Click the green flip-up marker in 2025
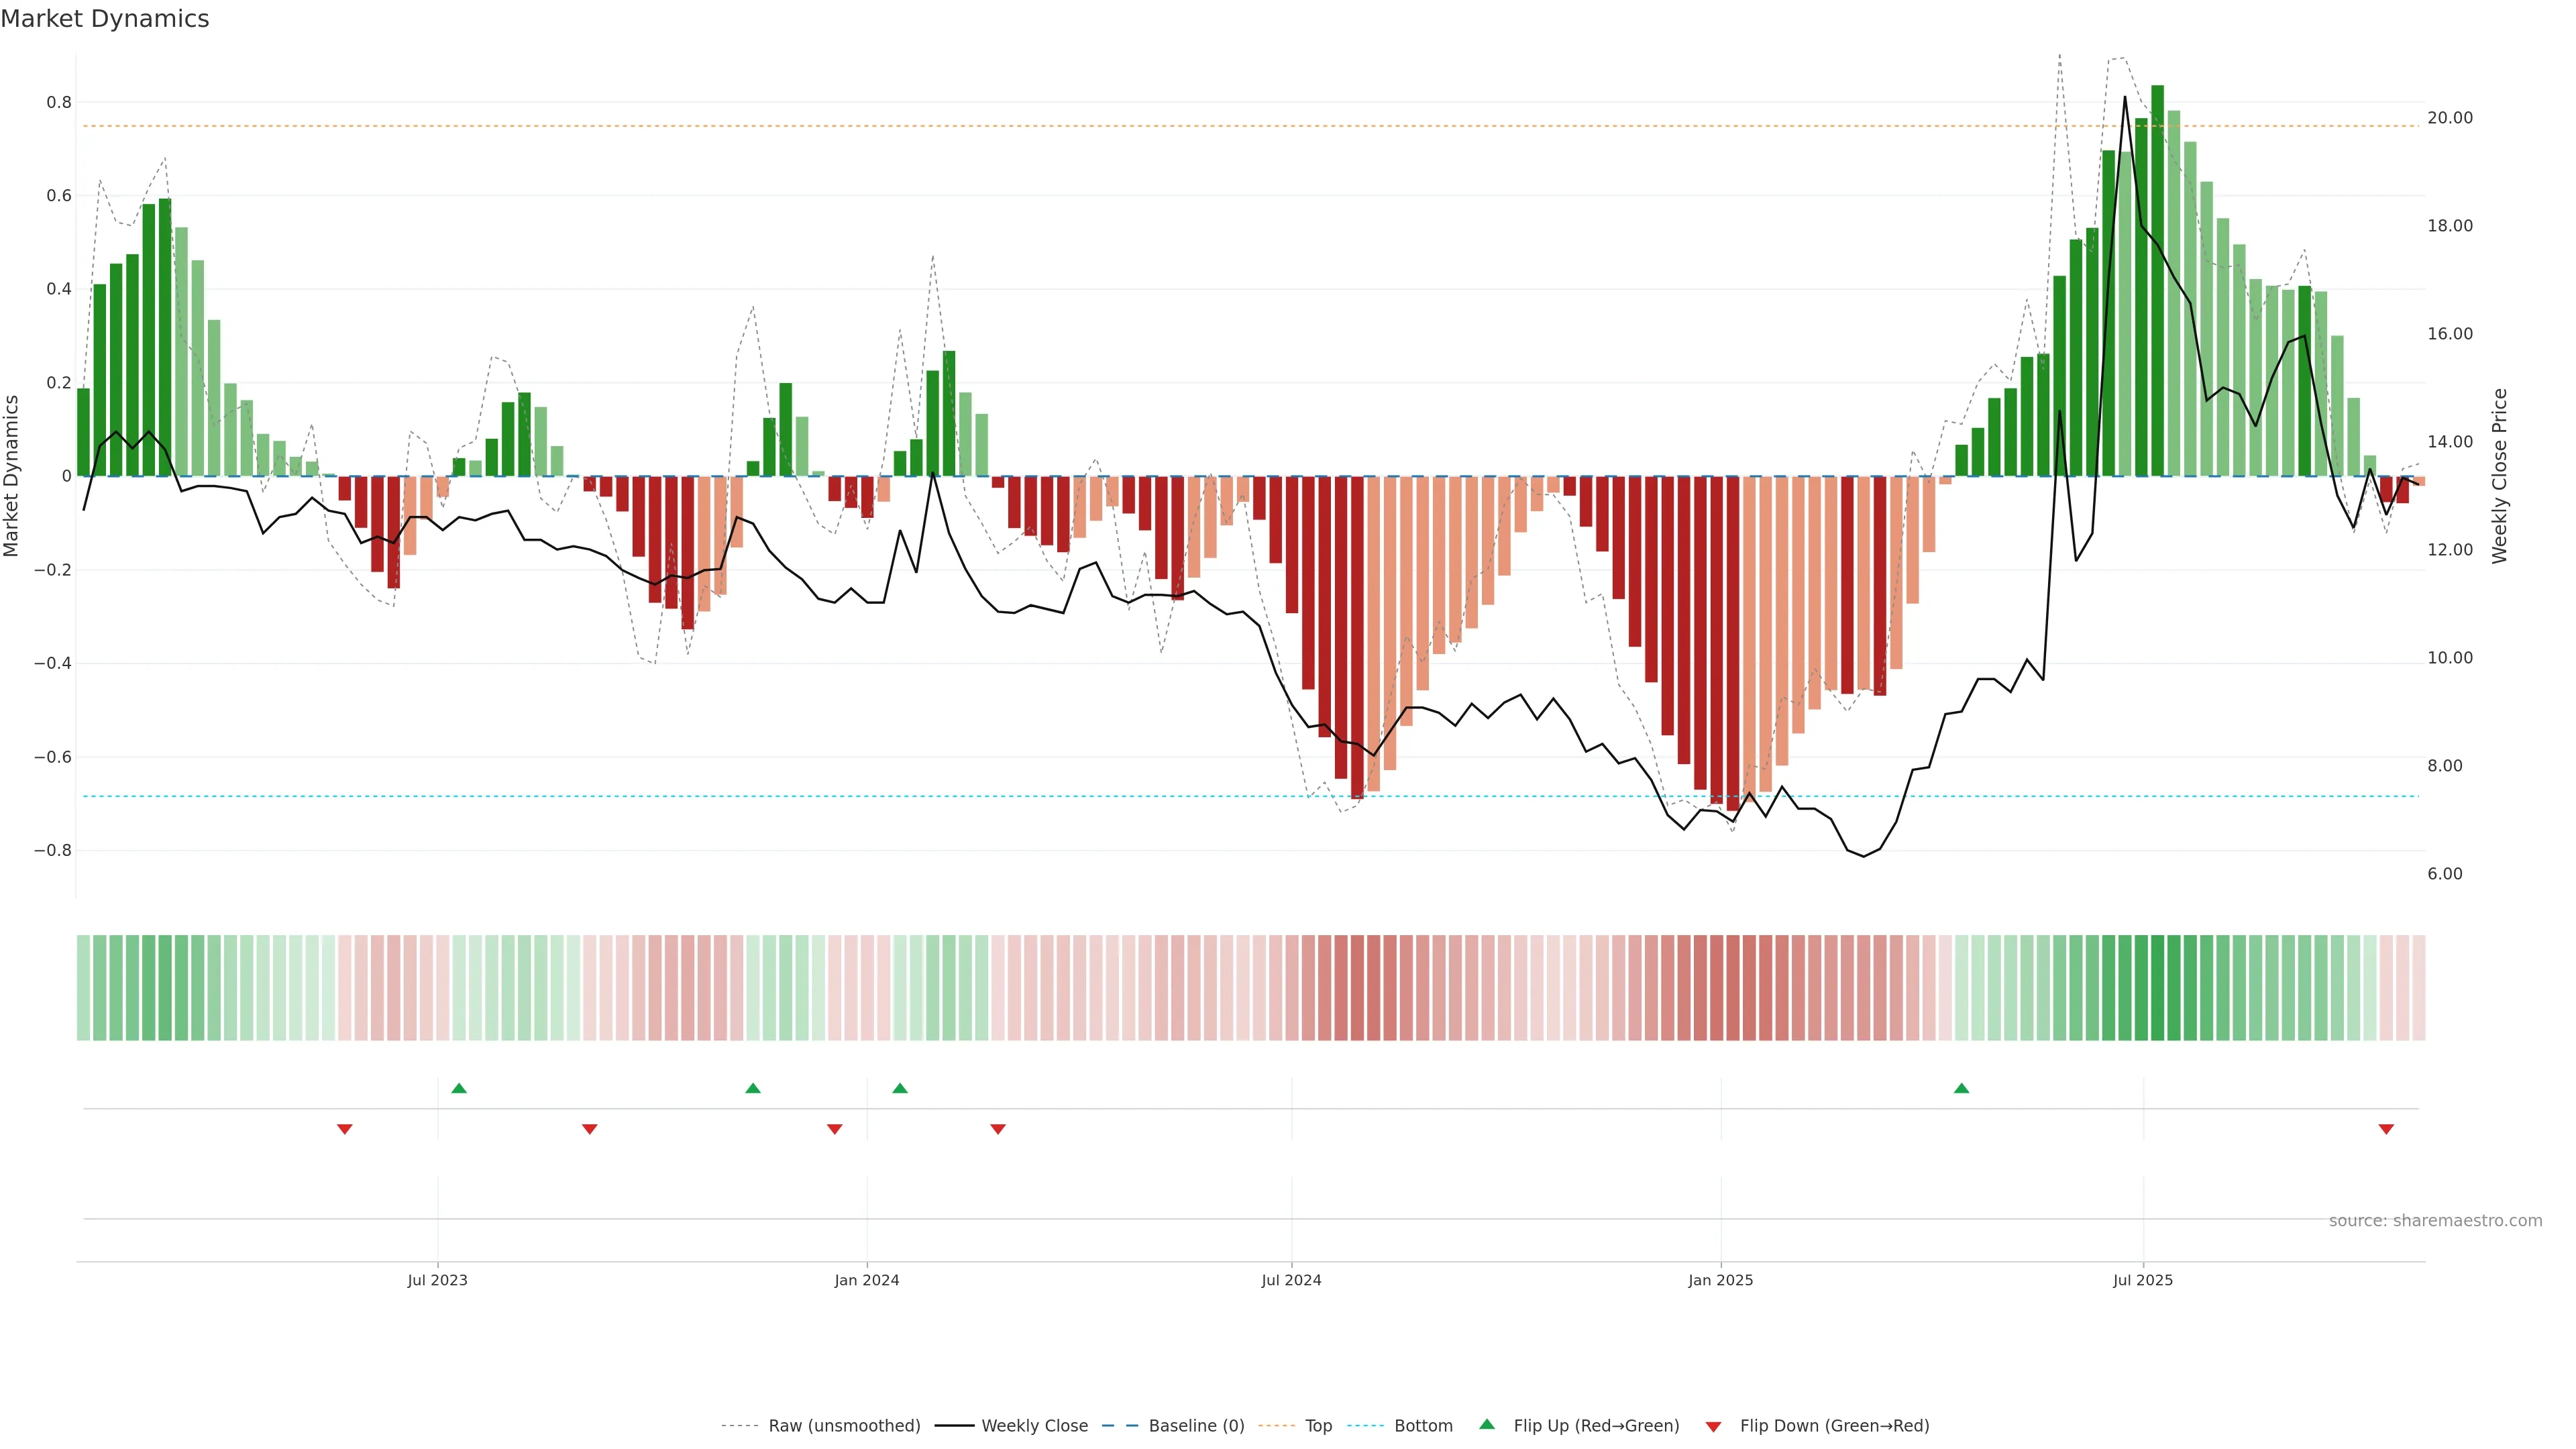The width and height of the screenshot is (2576, 1449). coord(1961,1088)
